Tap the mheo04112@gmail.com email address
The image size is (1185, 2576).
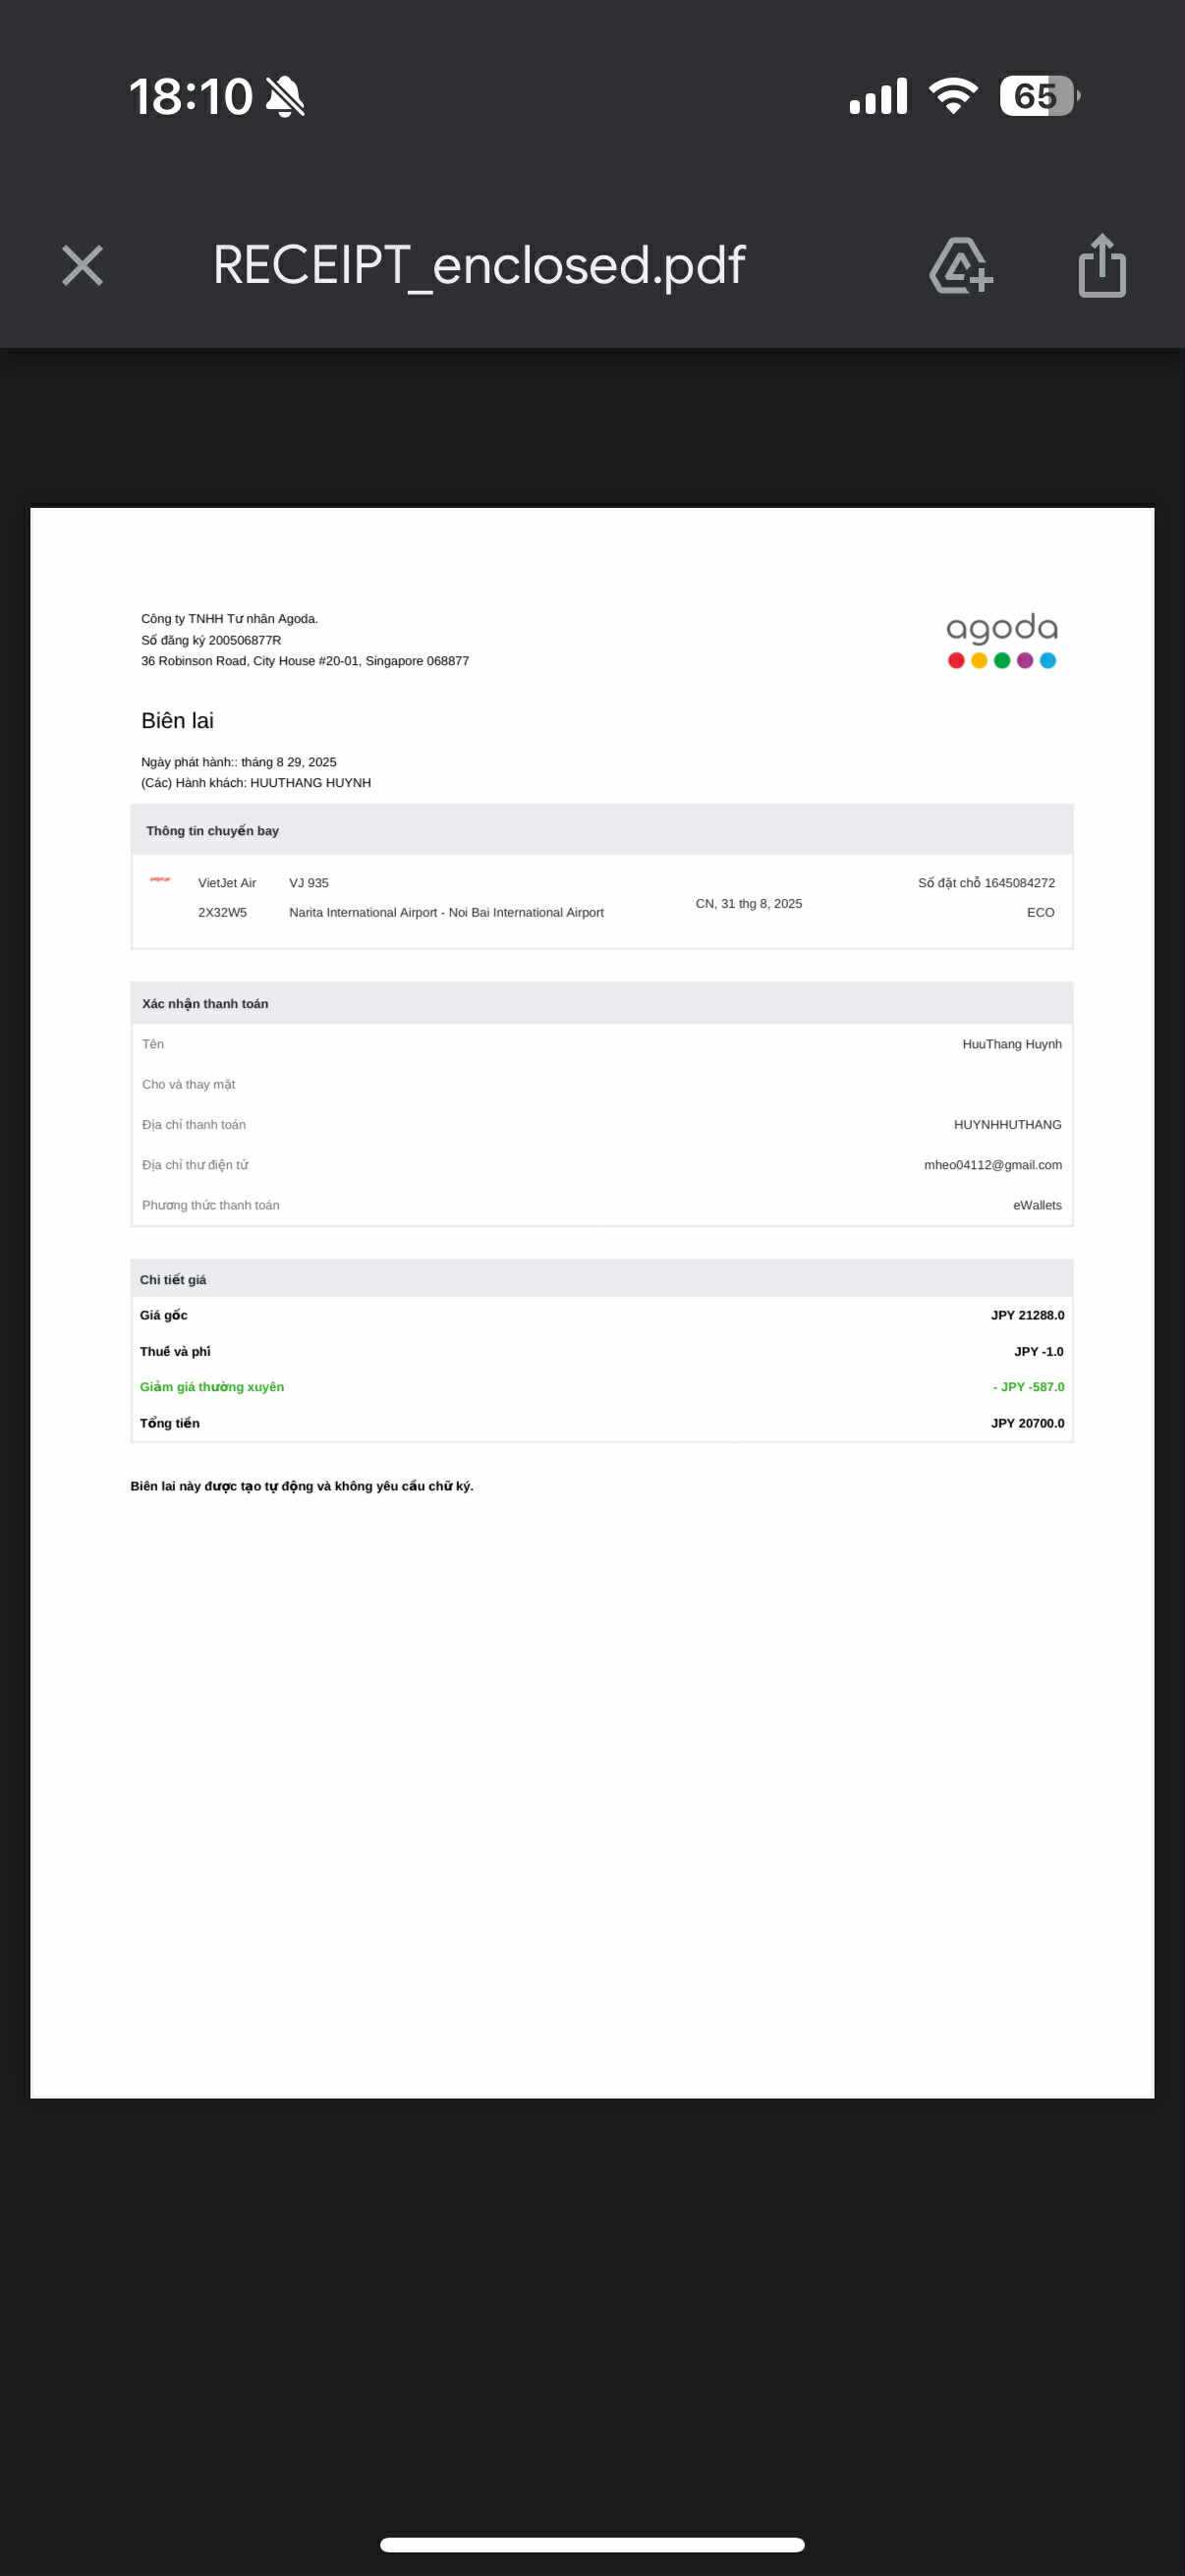(x=992, y=1165)
